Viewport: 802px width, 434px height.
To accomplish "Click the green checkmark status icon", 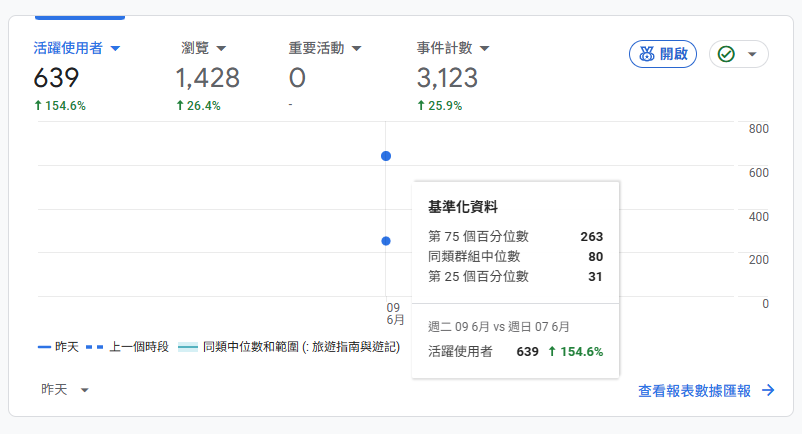I will click(x=726, y=54).
